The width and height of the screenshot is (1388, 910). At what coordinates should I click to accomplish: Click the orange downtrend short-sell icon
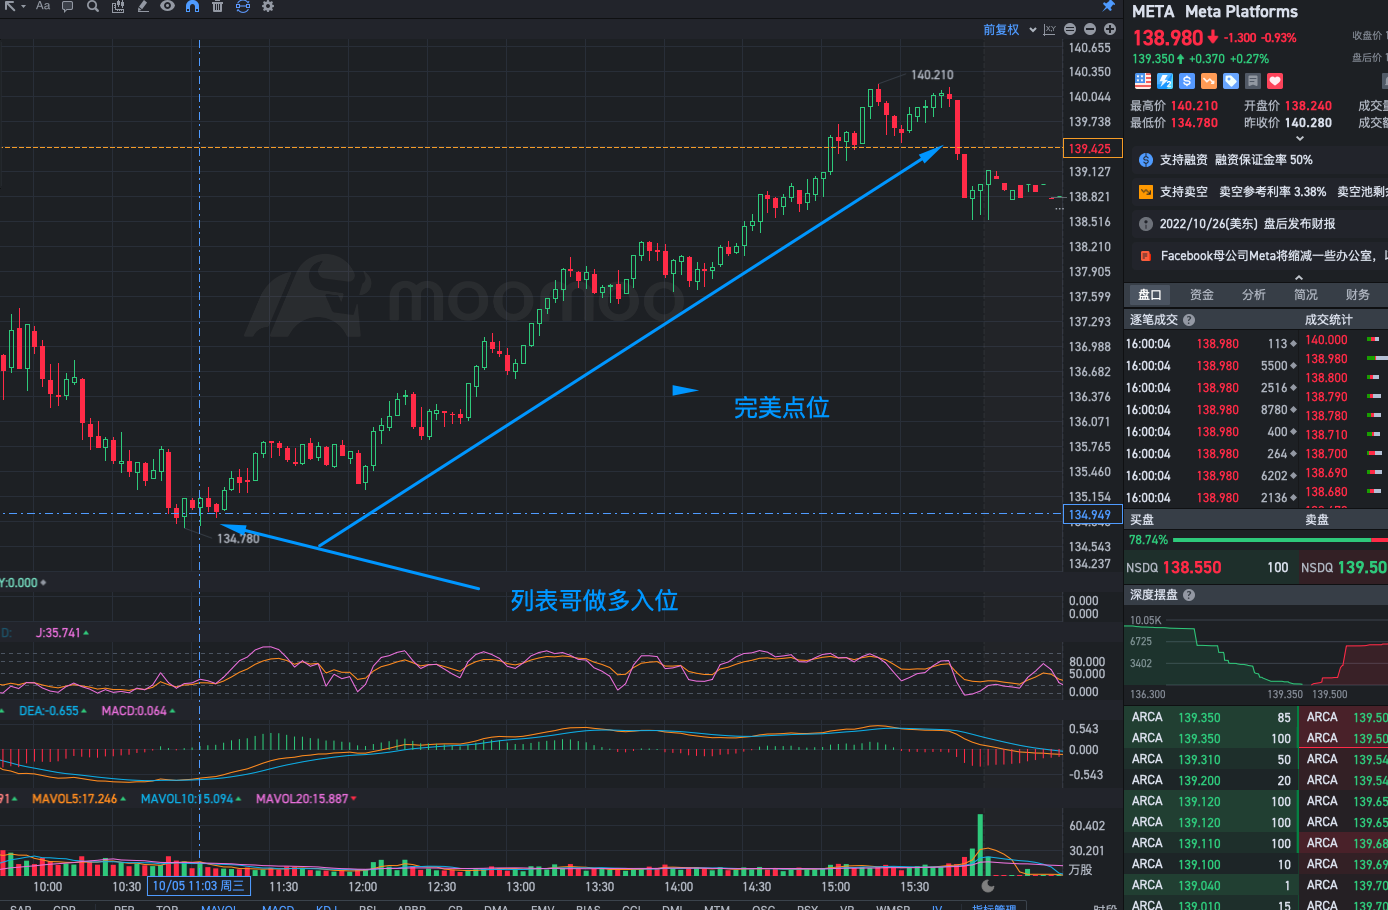tap(1209, 81)
